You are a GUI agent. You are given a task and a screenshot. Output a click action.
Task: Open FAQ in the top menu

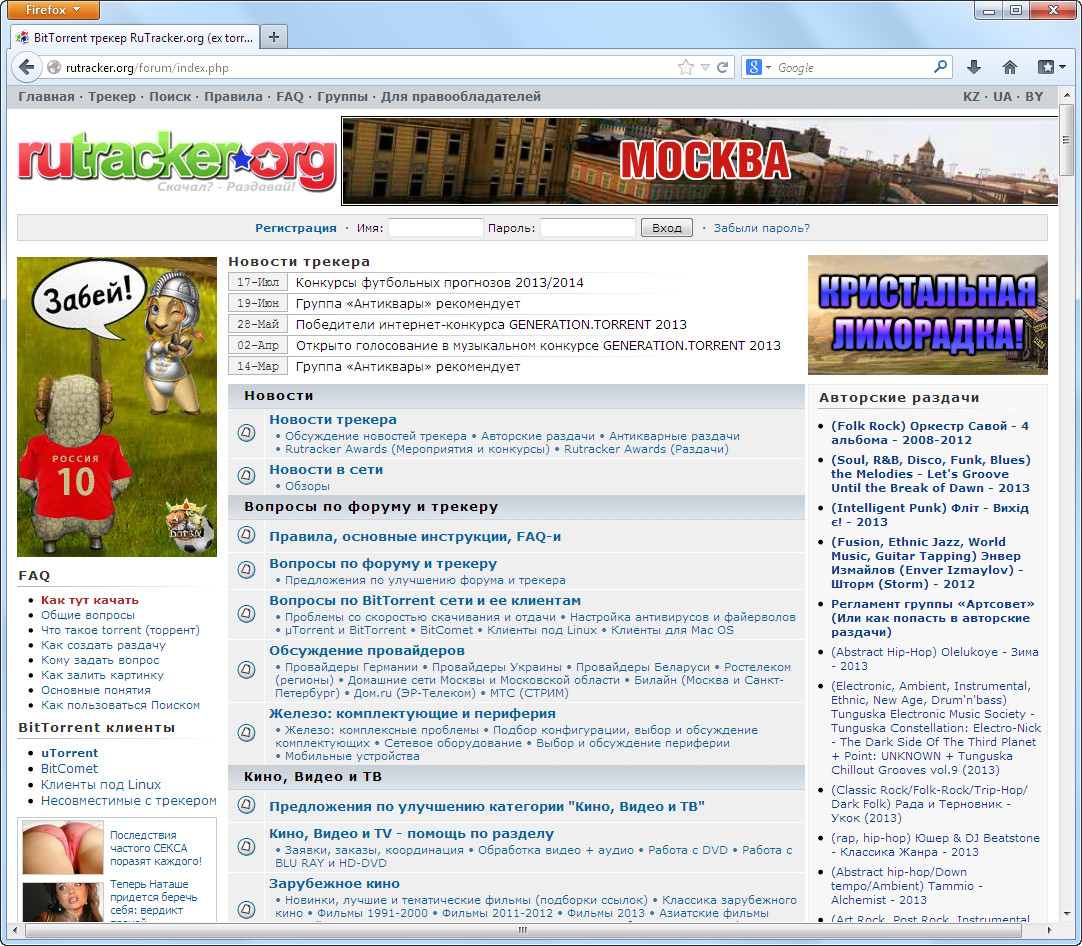290,97
